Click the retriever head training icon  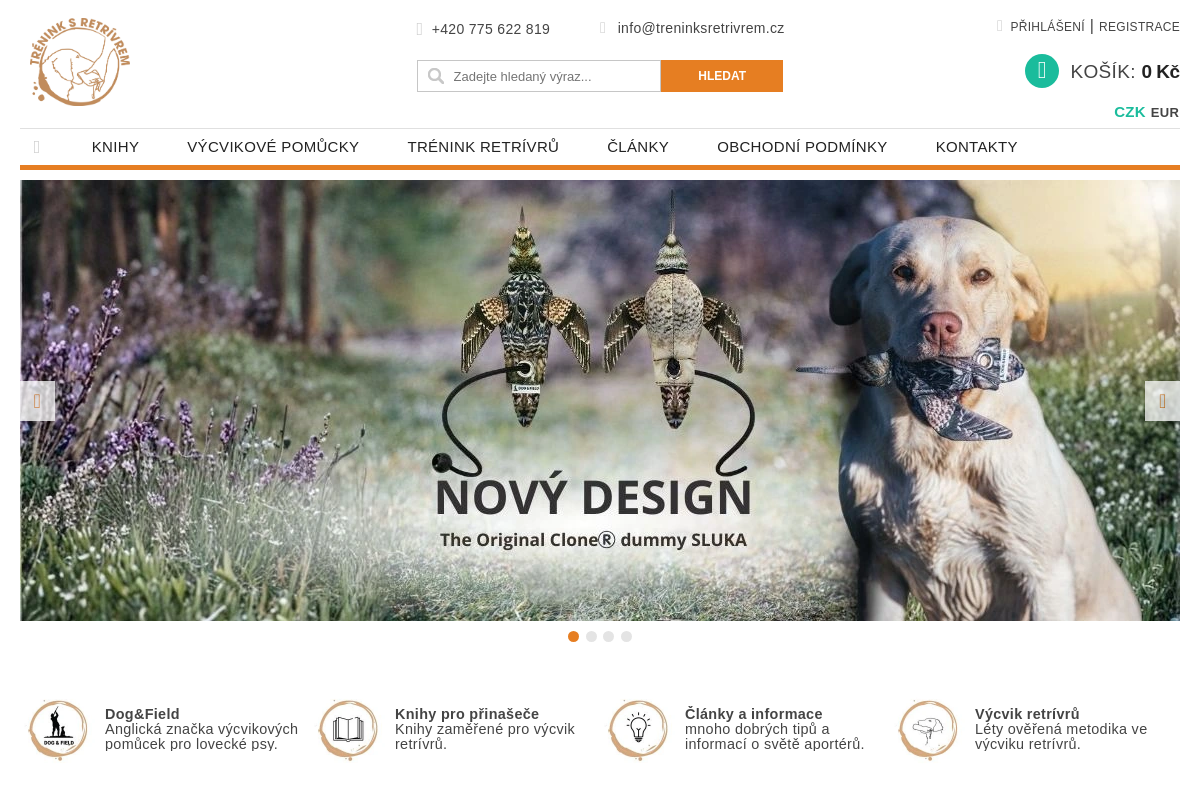click(929, 730)
